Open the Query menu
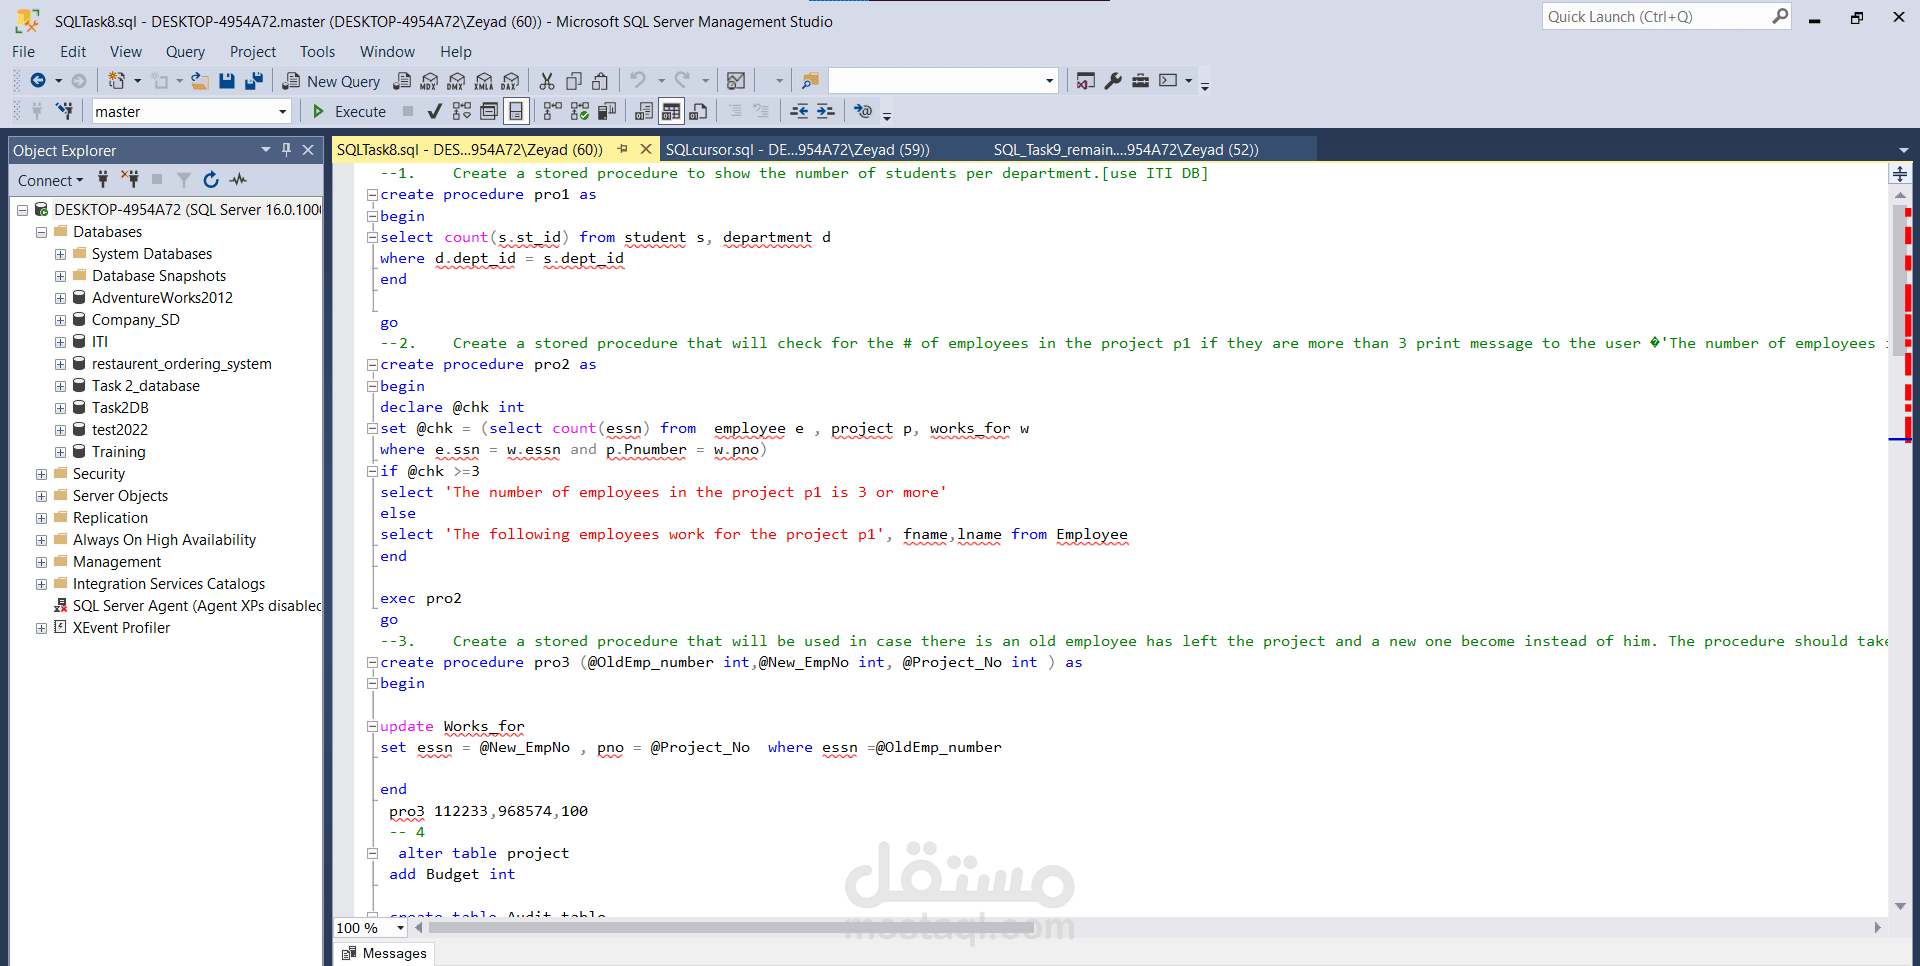The image size is (1920, 966). [185, 51]
